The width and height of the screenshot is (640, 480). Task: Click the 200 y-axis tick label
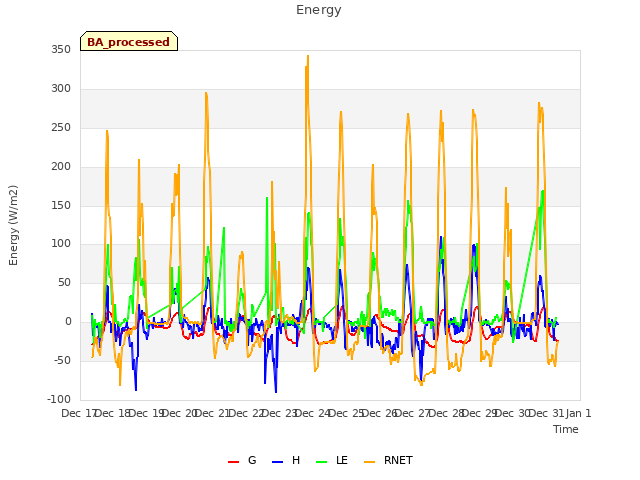pyautogui.click(x=61, y=167)
